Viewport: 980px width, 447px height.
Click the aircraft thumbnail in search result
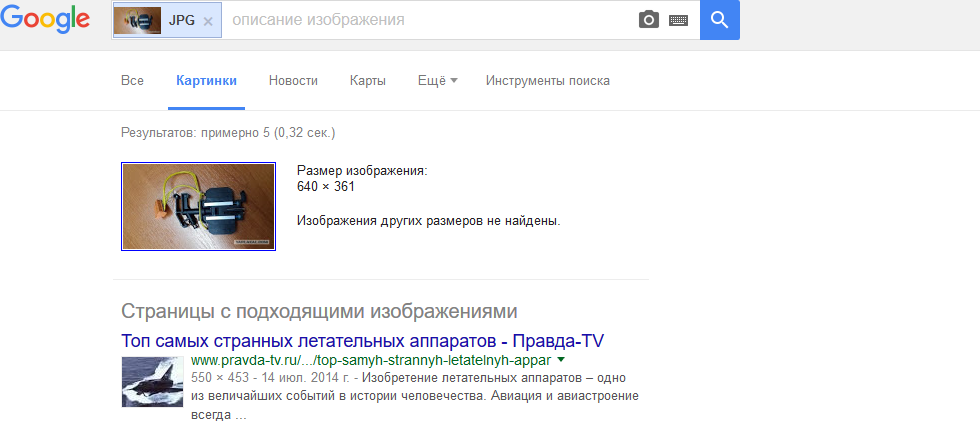click(152, 382)
